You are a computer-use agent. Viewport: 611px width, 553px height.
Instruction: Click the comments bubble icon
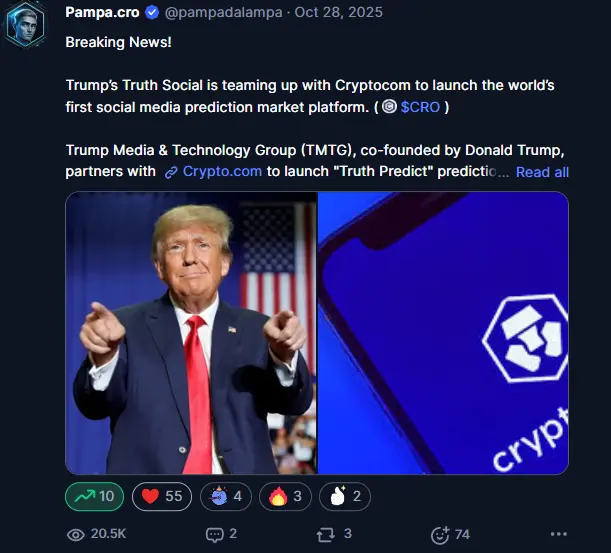pyautogui.click(x=215, y=535)
